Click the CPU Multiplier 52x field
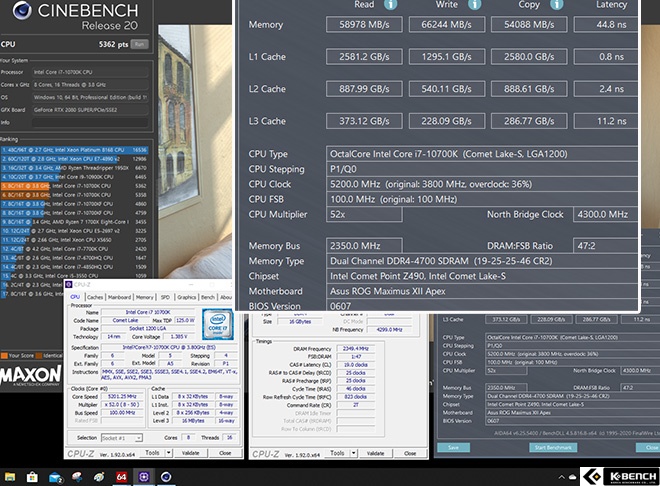Image resolution: width=660 pixels, height=486 pixels. (x=364, y=215)
